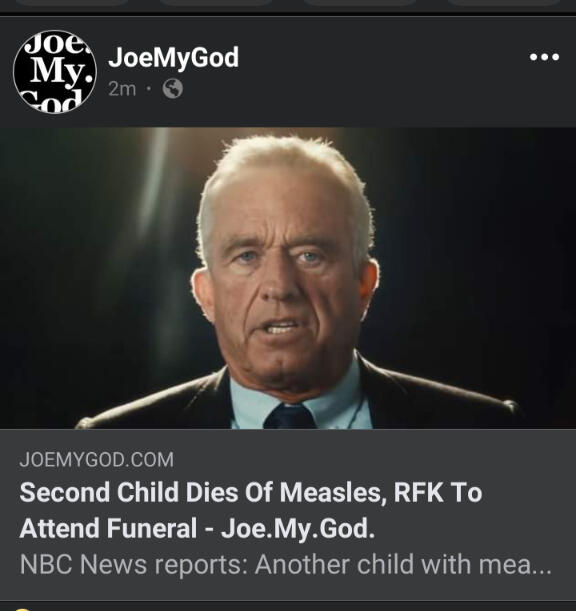Click the globe public-audience icon
The width and height of the screenshot is (576, 611).
click(x=173, y=89)
